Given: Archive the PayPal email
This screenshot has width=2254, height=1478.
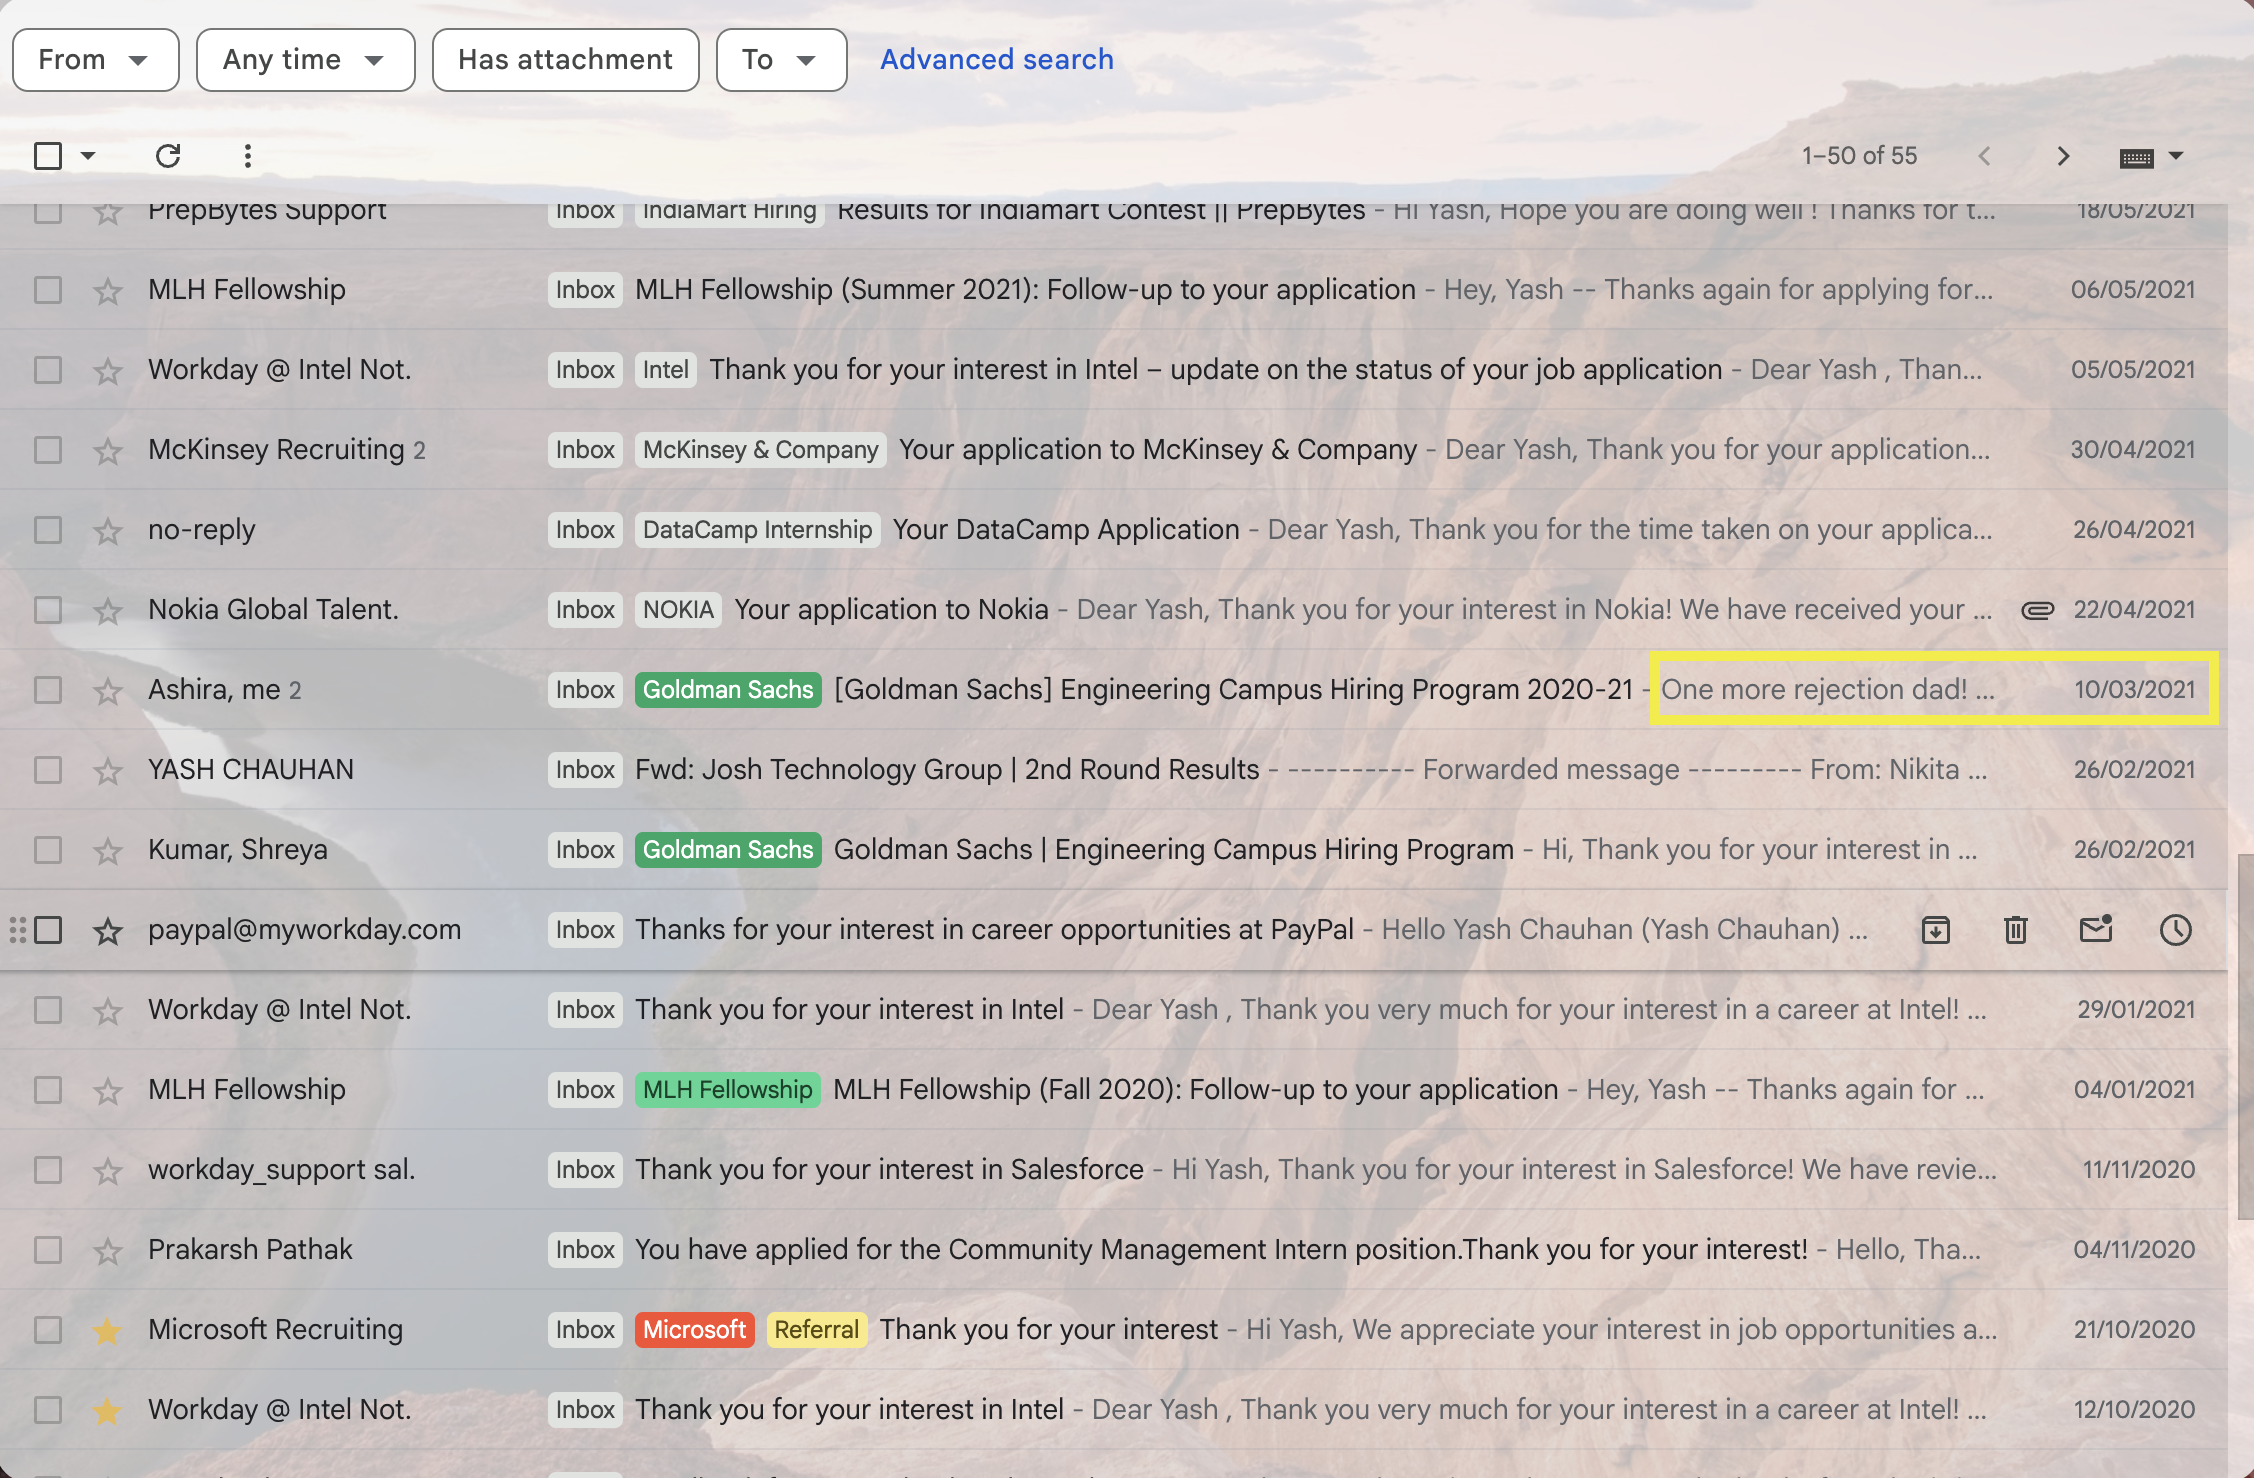Looking at the screenshot, I should pos(1936,930).
